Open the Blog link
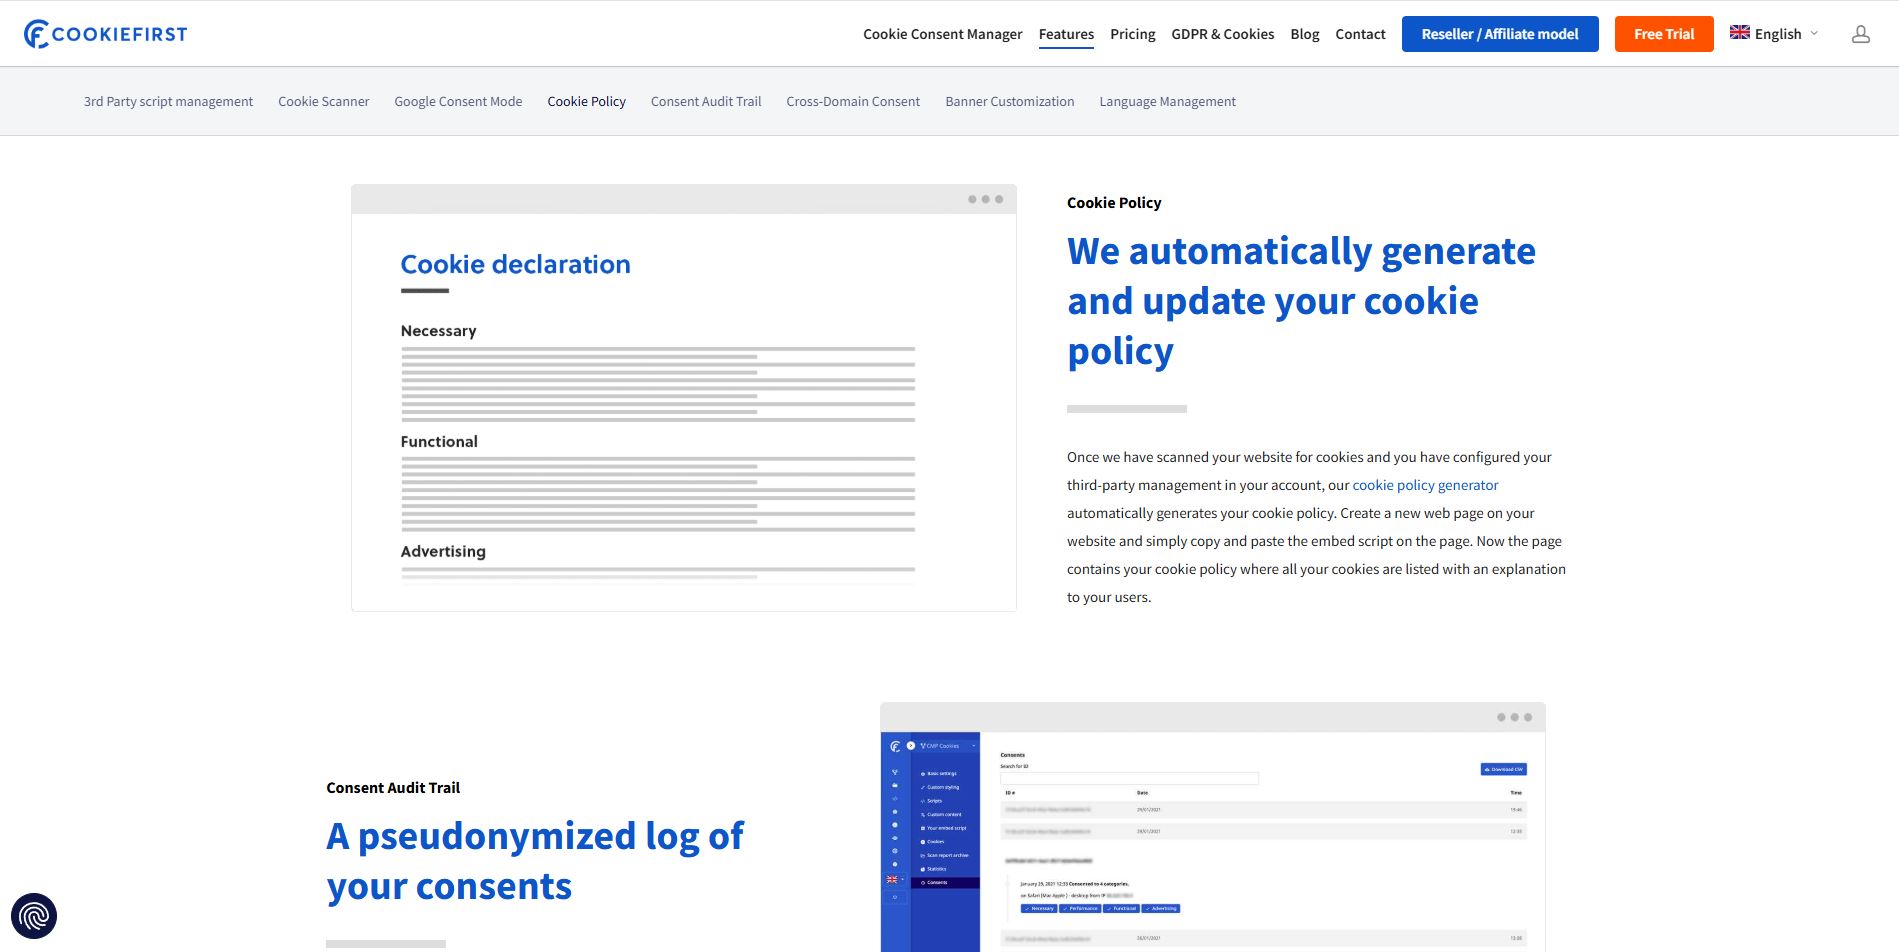The height and width of the screenshot is (952, 1899). click(x=1304, y=34)
